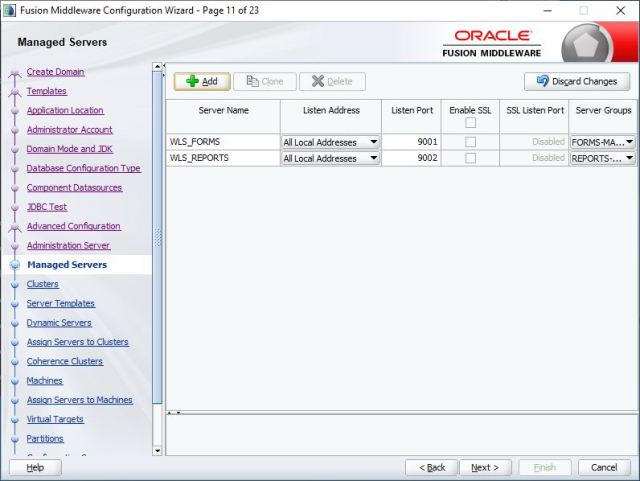Open Administrator Account step
The height and width of the screenshot is (481, 640).
click(69, 130)
